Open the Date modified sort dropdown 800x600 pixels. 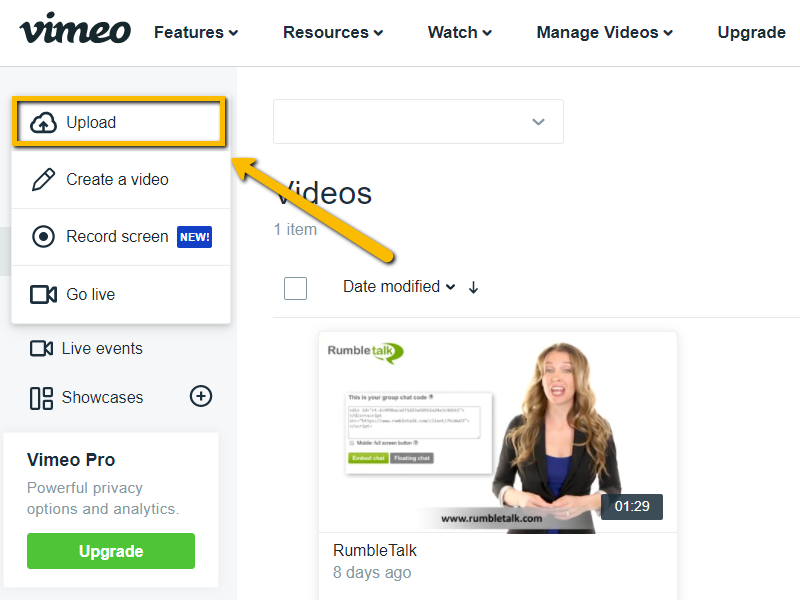click(399, 287)
